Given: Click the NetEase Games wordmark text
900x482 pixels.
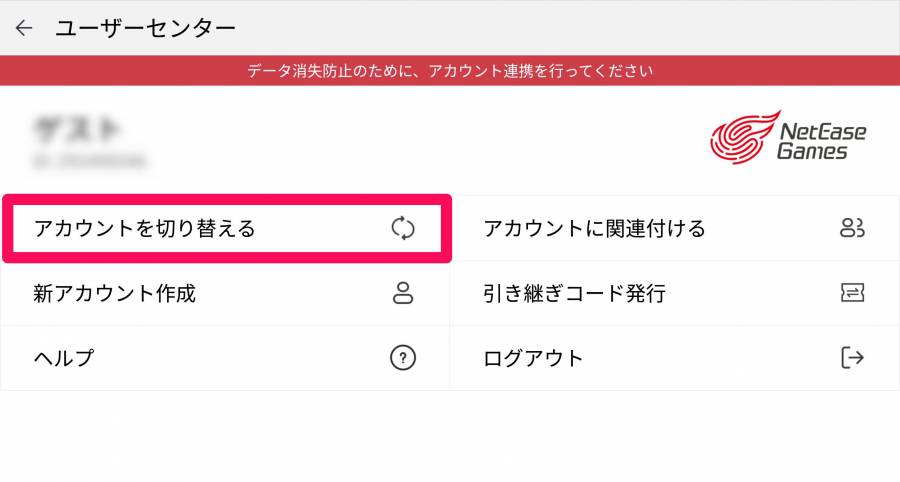Looking at the screenshot, I should 821,141.
